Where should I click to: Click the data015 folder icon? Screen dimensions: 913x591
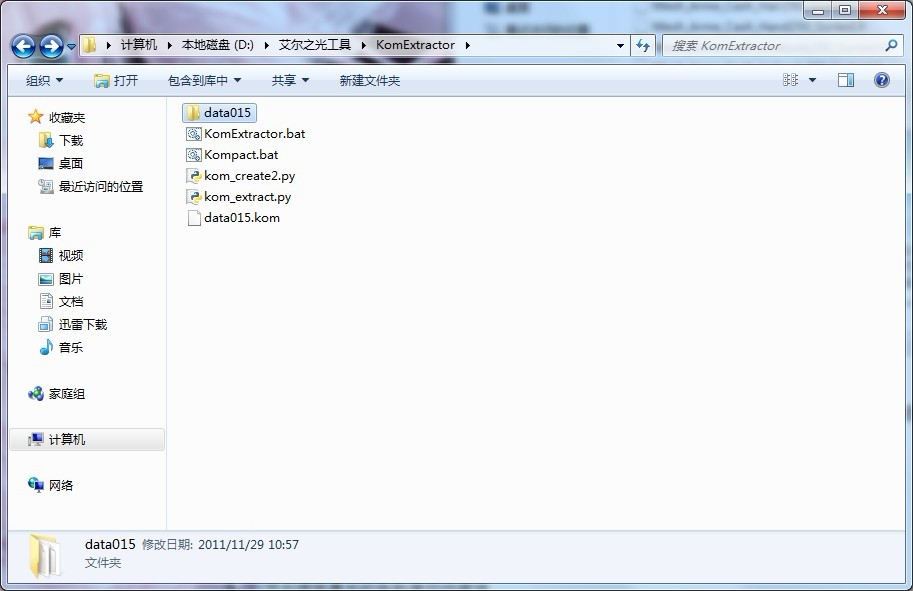pyautogui.click(x=193, y=113)
